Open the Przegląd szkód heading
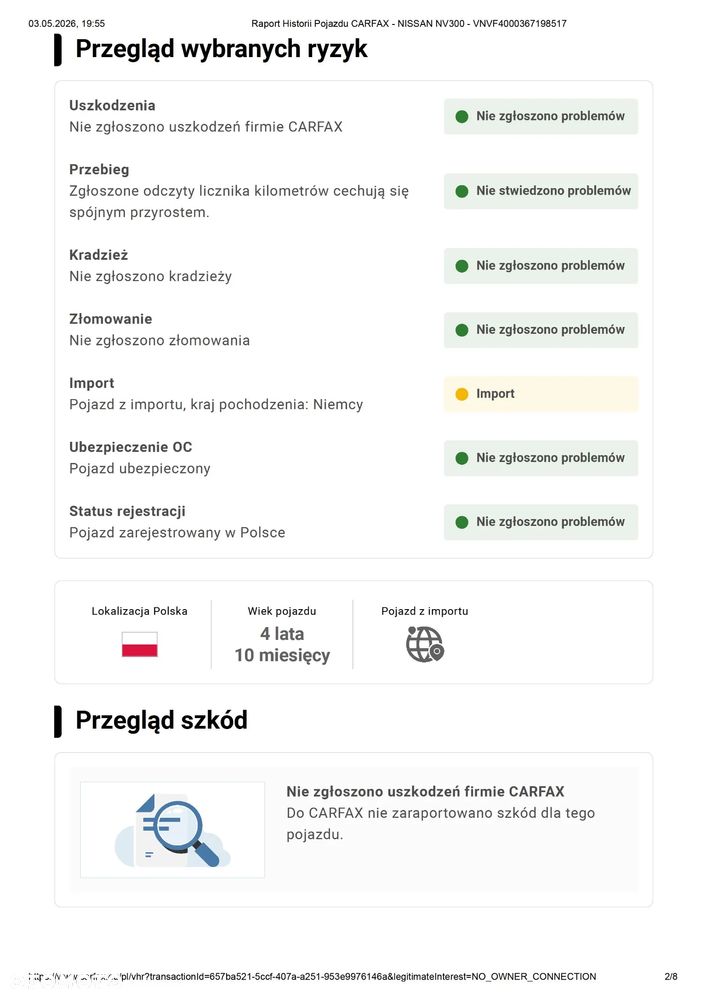 tap(161, 720)
